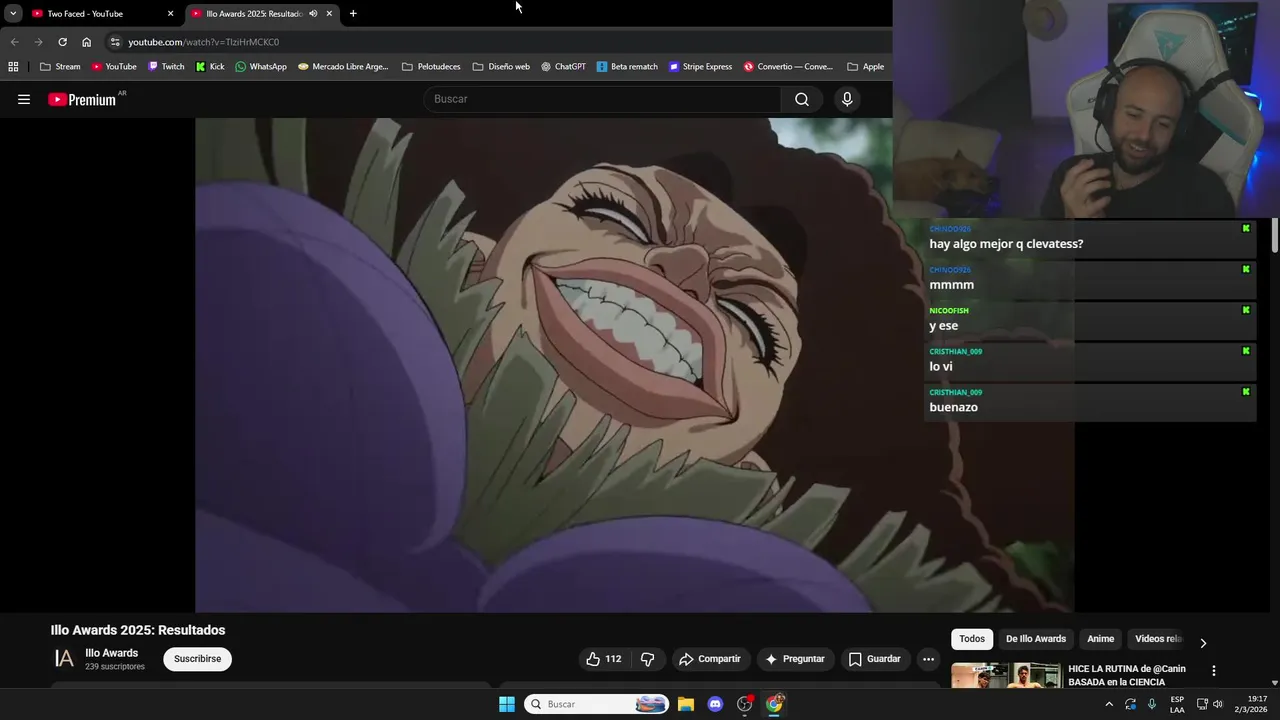Expand the Stream bookmarks folder
The width and height of the screenshot is (1280, 720).
click(x=60, y=67)
